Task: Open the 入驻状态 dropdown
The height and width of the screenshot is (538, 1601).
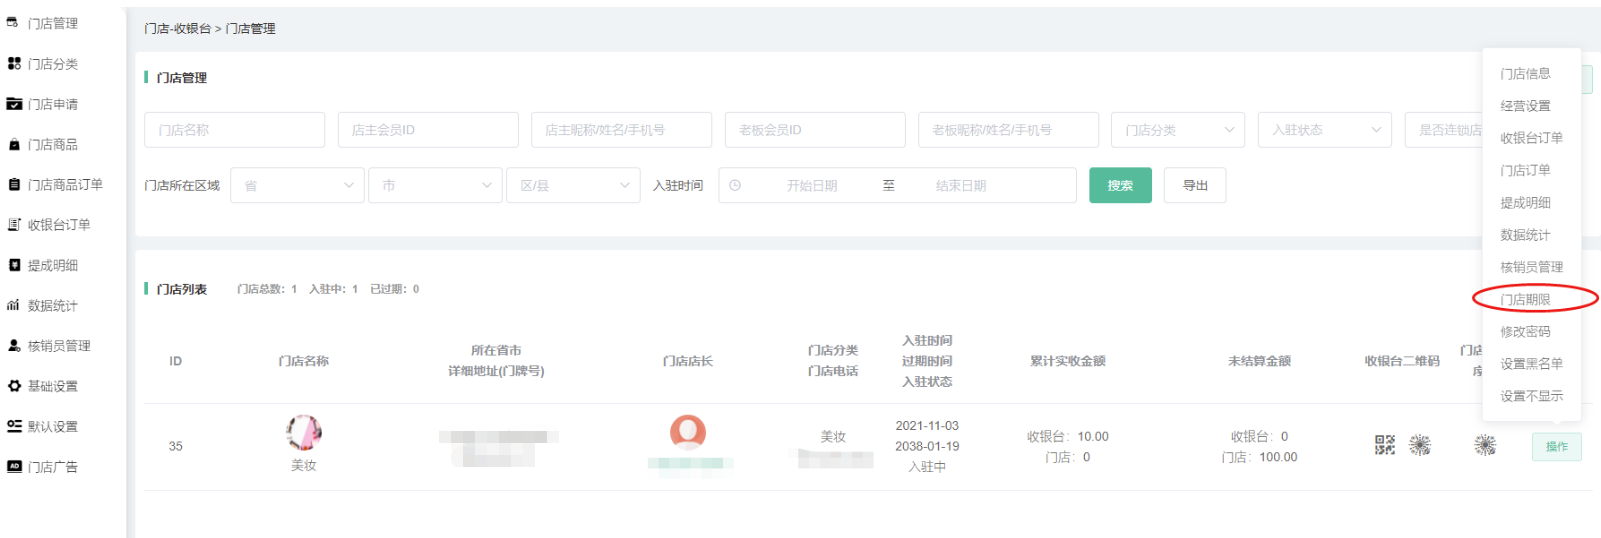Action: click(1323, 130)
